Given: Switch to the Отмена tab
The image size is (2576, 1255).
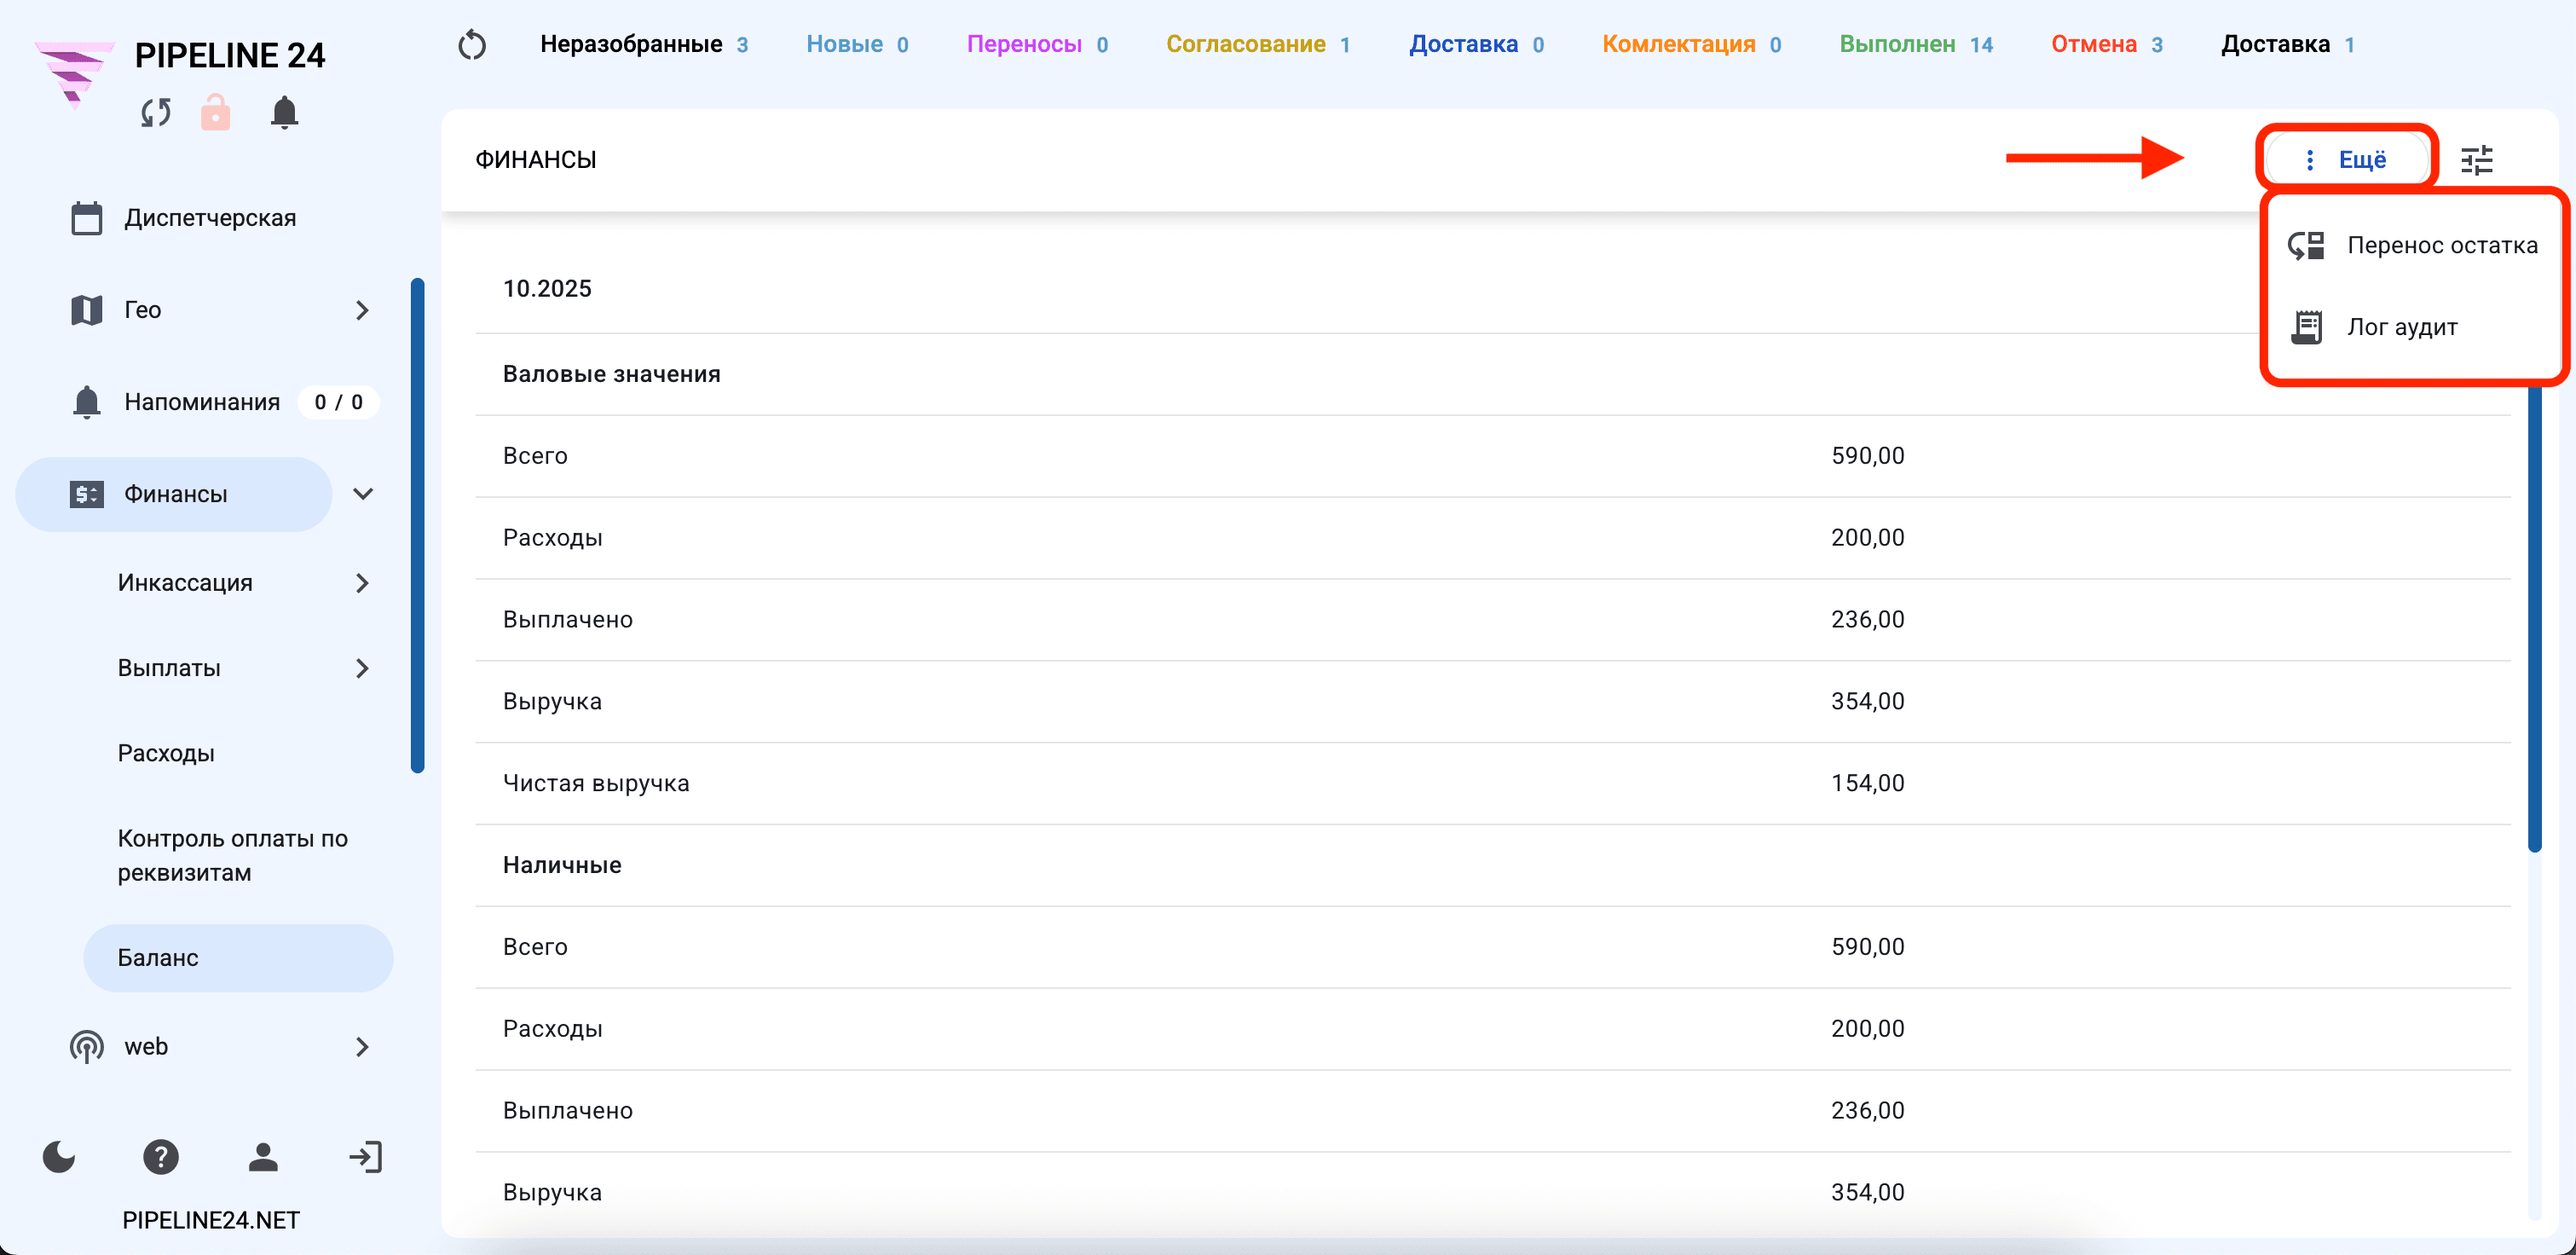Looking at the screenshot, I should coord(2107,45).
